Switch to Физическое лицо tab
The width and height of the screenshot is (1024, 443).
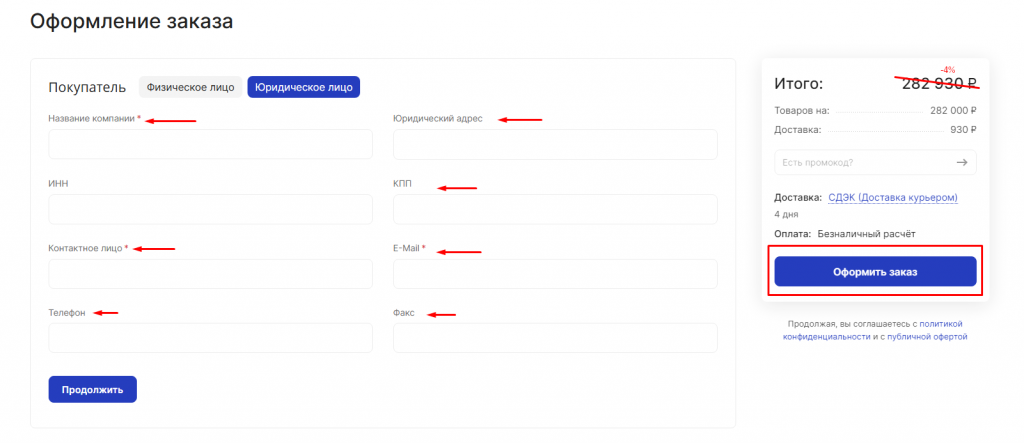tap(190, 87)
